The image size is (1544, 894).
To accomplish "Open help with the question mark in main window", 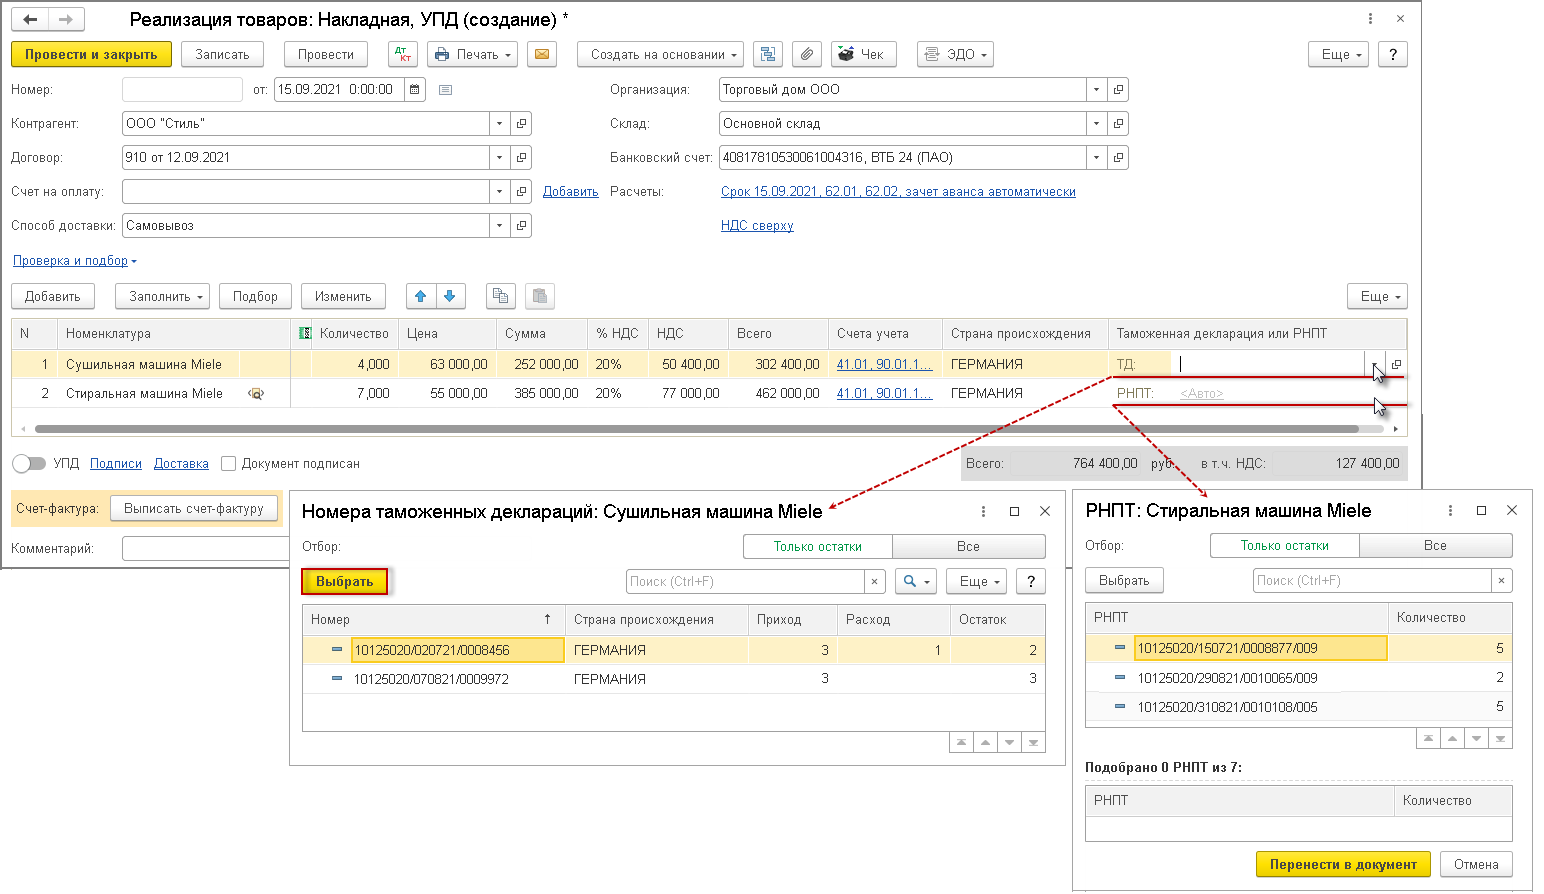I will (x=1393, y=54).
